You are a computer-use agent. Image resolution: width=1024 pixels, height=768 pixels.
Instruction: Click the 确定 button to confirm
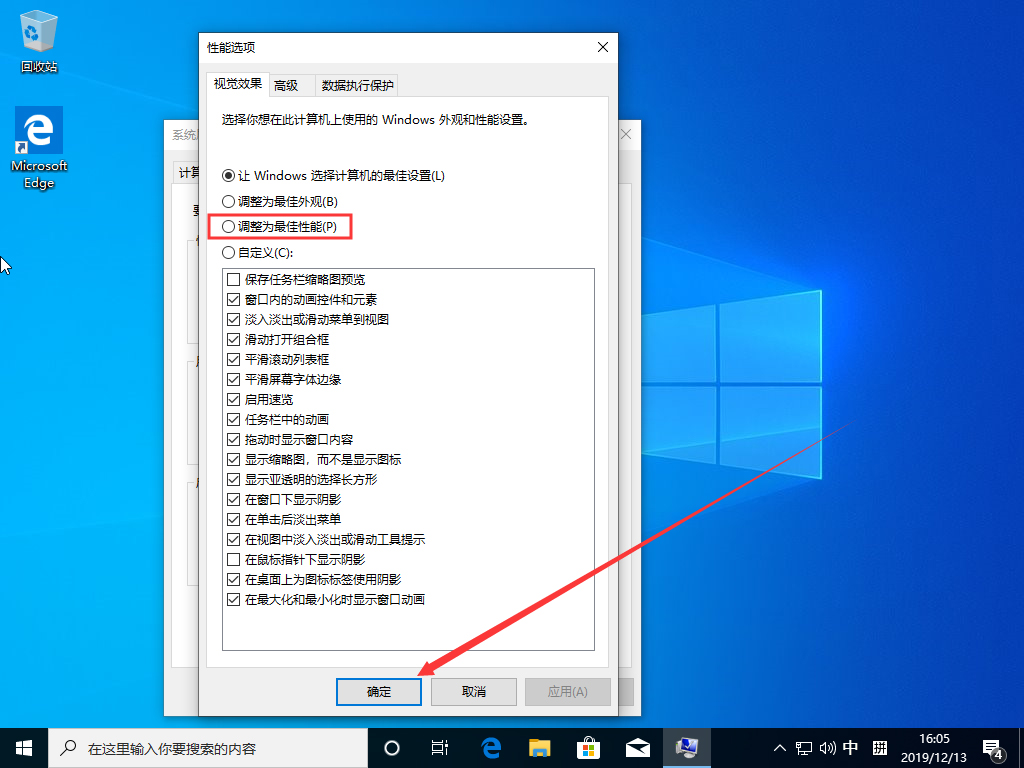(378, 691)
